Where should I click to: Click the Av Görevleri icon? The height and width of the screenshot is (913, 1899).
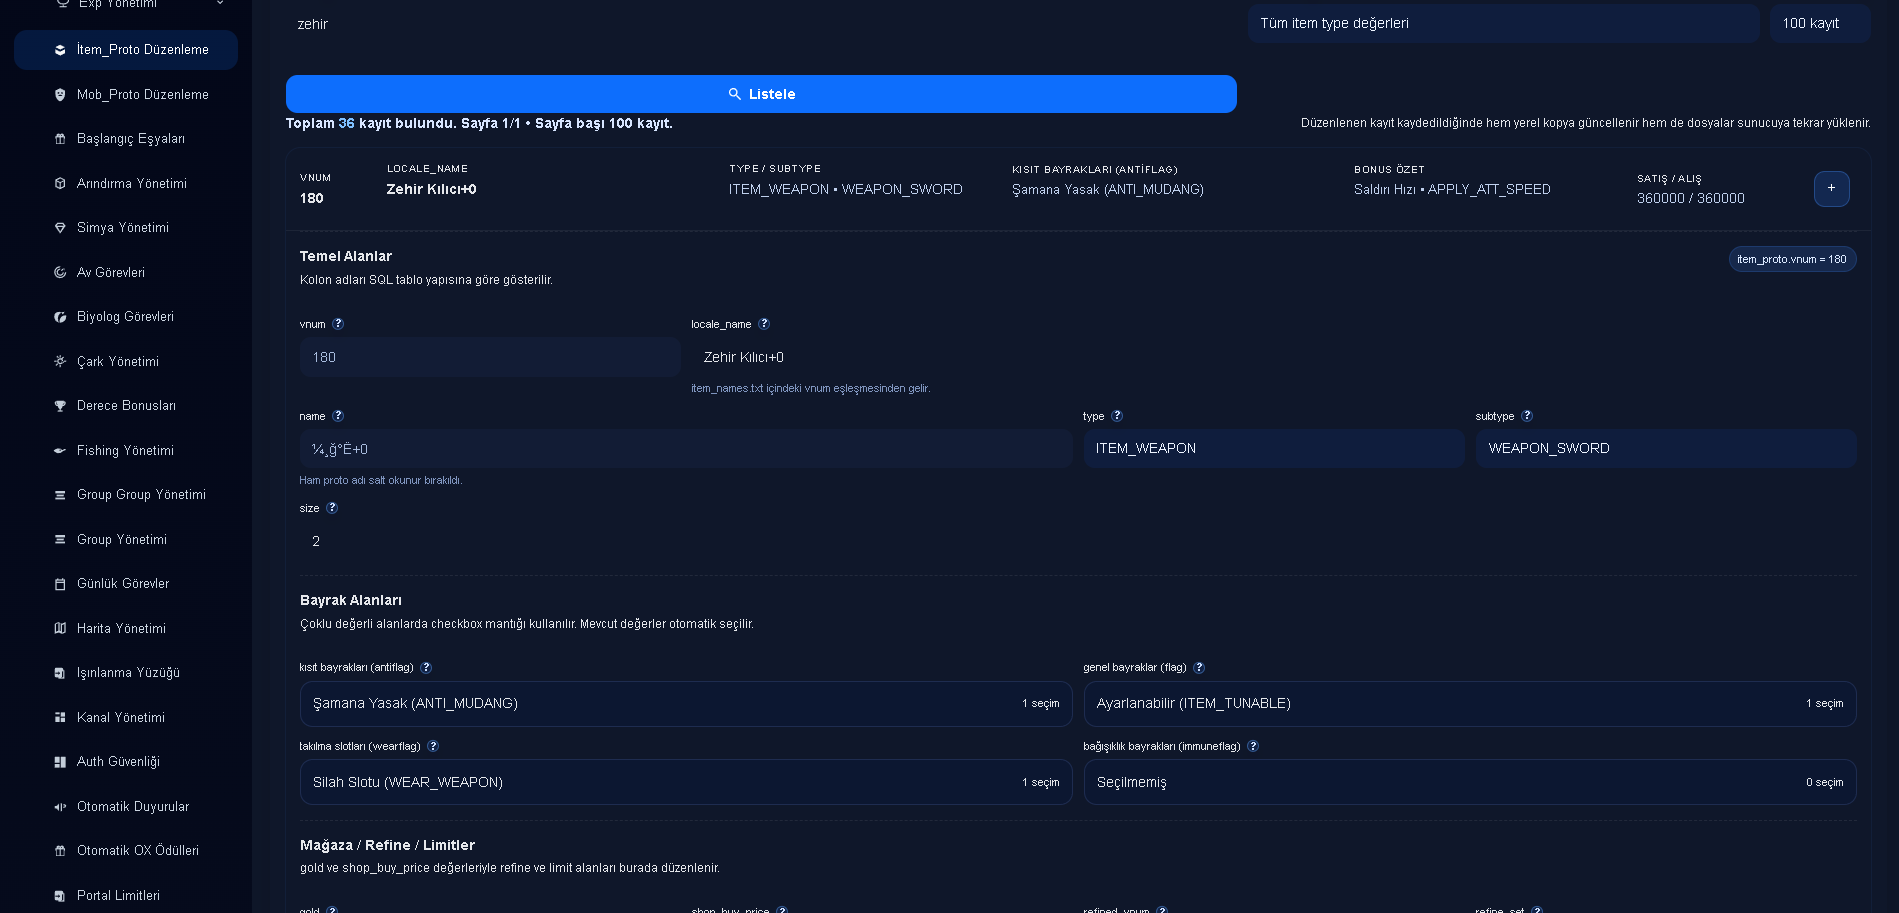pos(60,273)
